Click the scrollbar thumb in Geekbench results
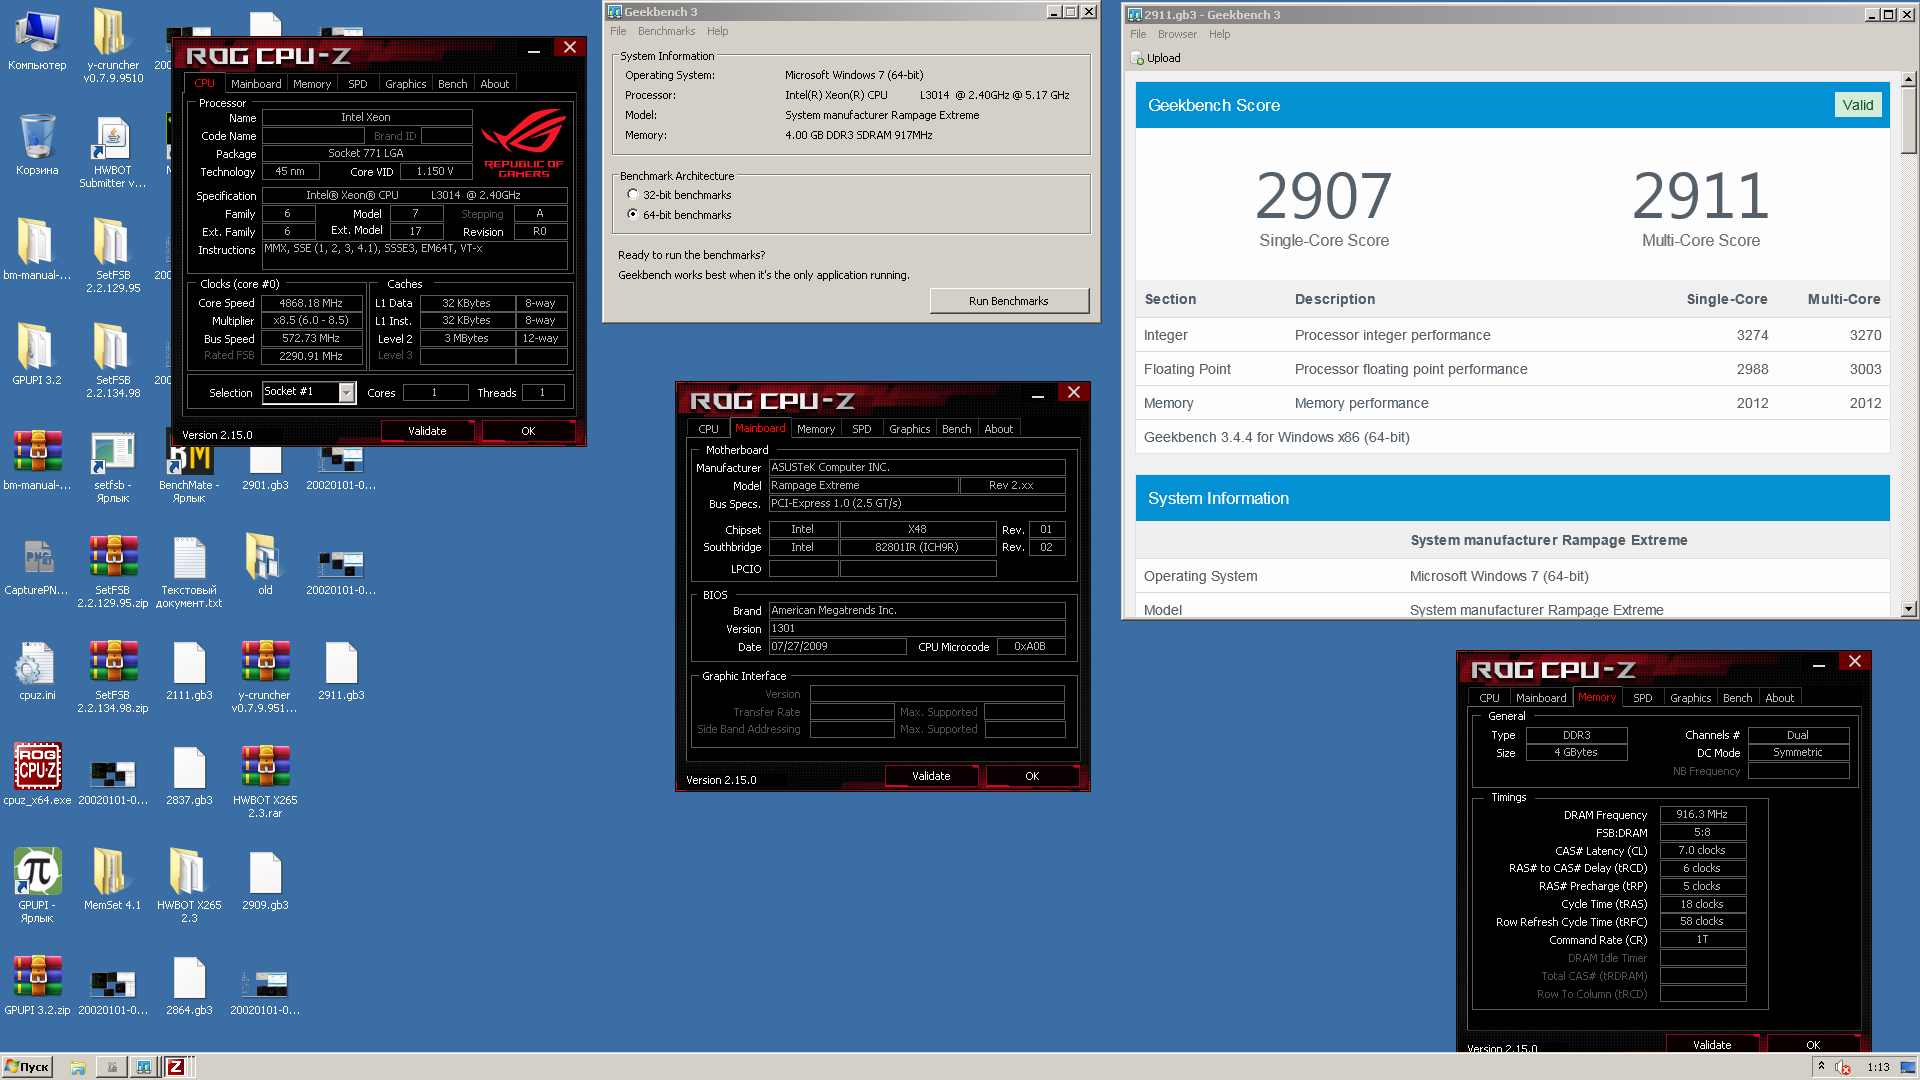 click(x=1908, y=120)
